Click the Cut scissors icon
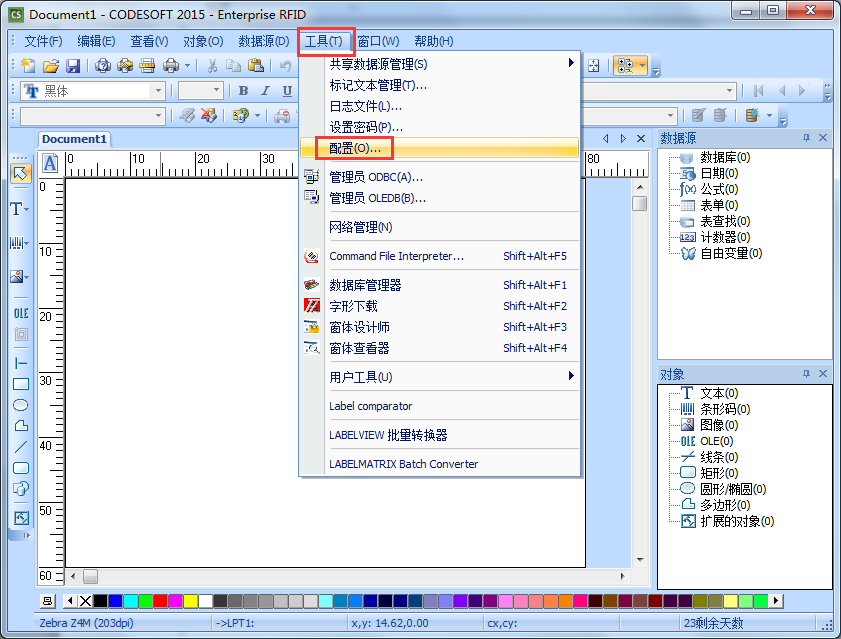The width and height of the screenshot is (841, 639). click(212, 66)
